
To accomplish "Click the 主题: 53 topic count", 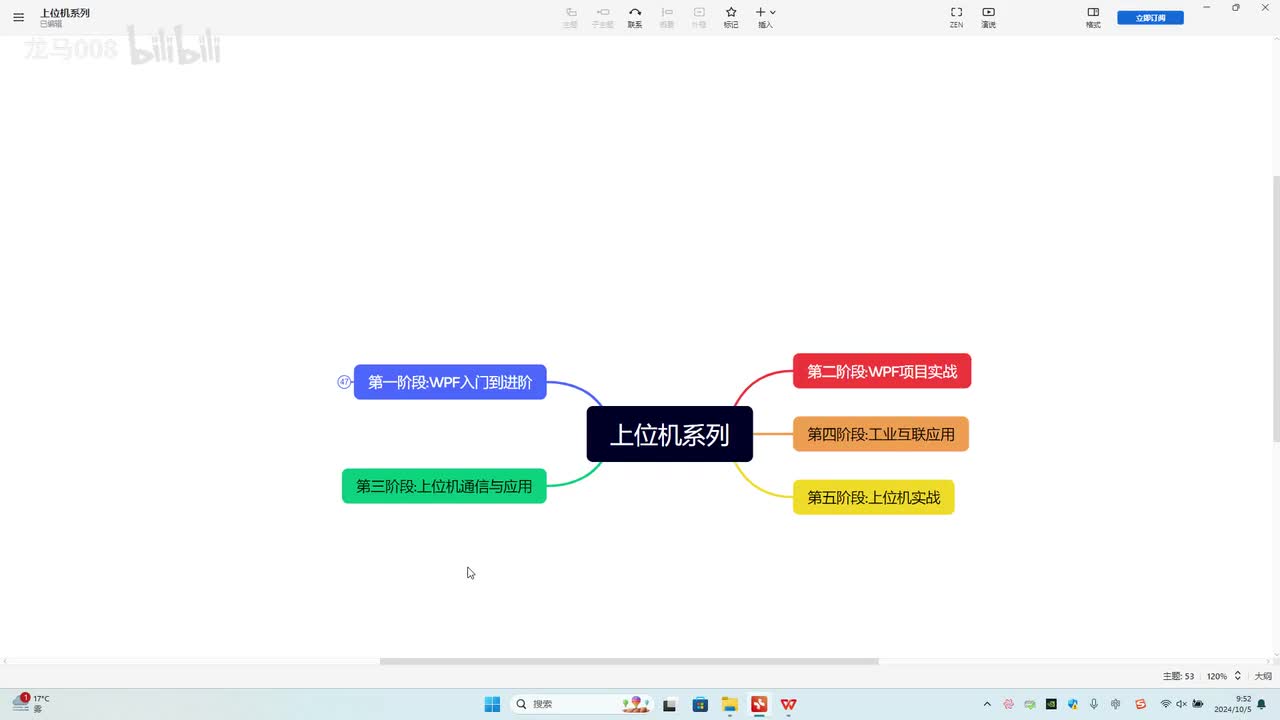I will click(x=1178, y=677).
